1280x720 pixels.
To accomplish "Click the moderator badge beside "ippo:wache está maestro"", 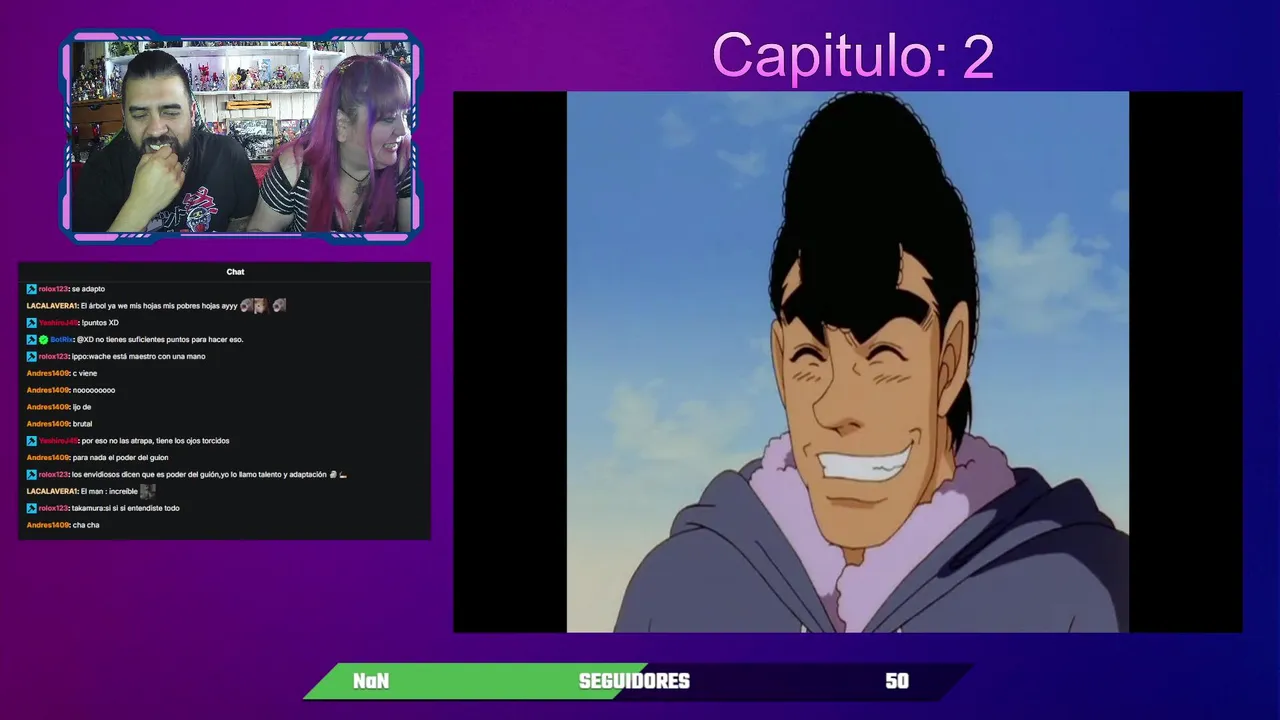I will pos(31,357).
